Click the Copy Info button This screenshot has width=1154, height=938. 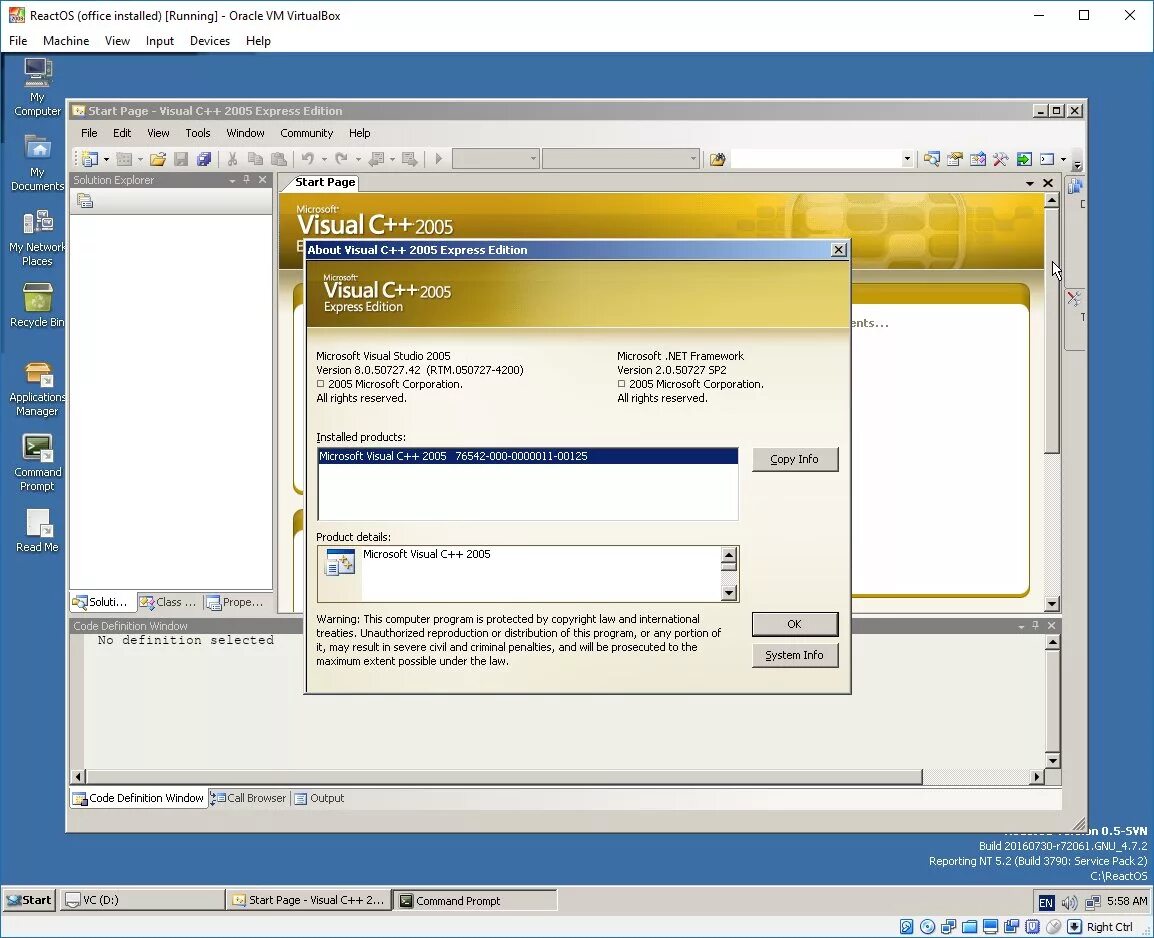[x=795, y=459]
